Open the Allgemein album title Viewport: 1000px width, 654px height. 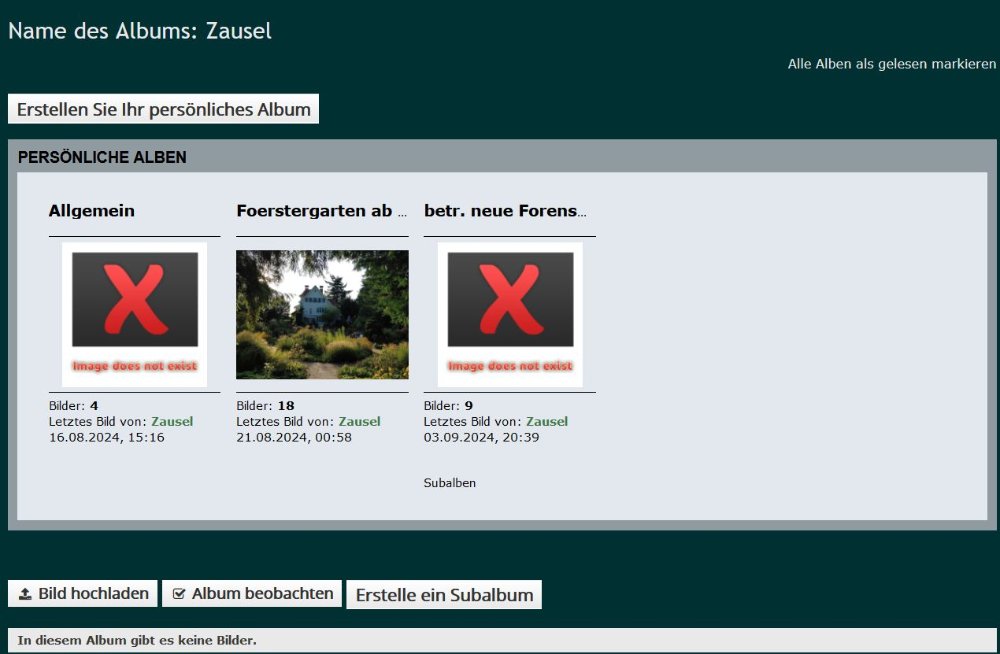pos(92,211)
